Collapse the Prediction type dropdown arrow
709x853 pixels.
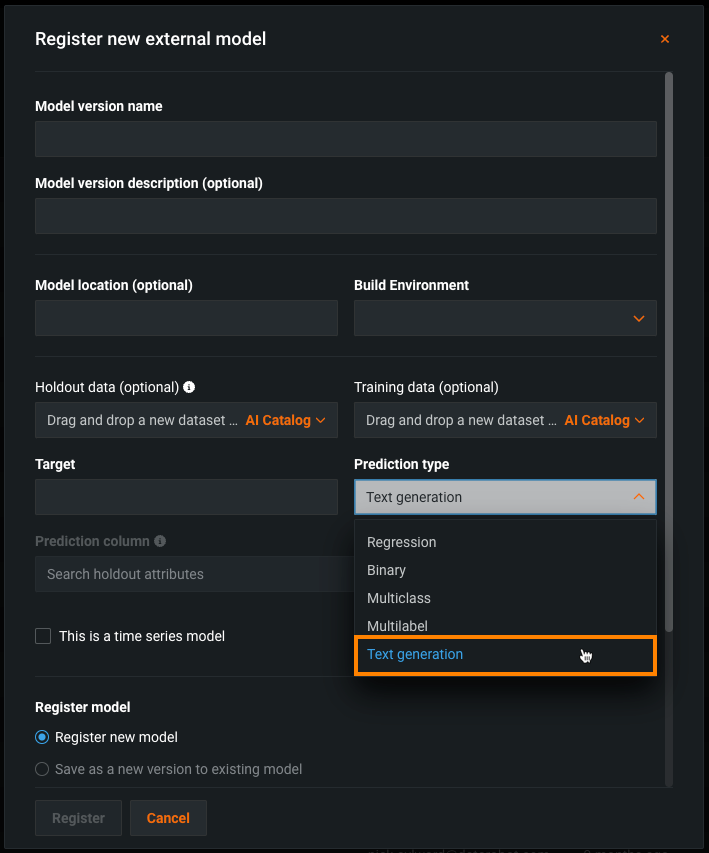[639, 497]
